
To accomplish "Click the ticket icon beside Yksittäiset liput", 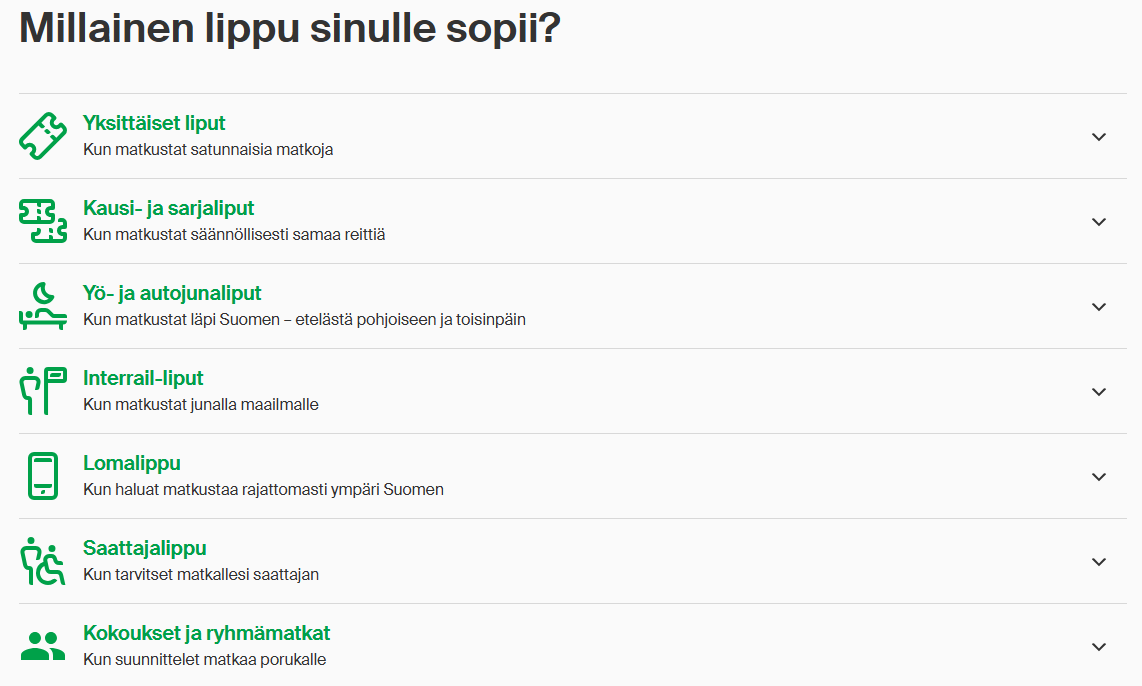I will pyautogui.click(x=43, y=136).
